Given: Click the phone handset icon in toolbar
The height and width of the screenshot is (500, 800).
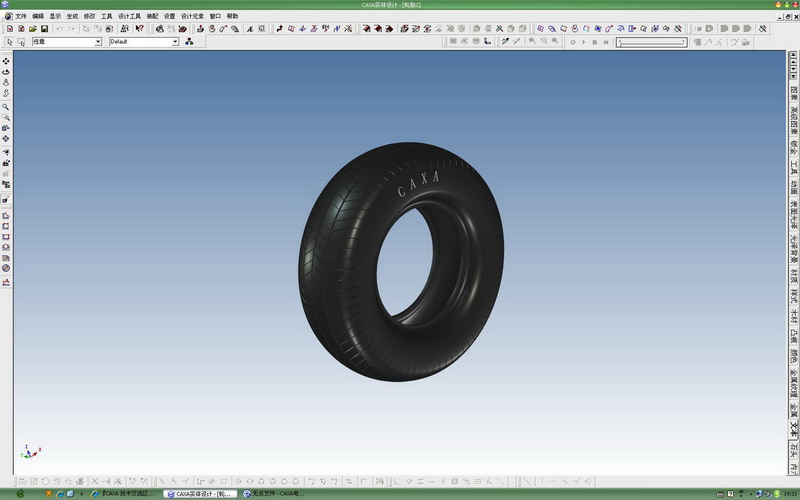Looking at the screenshot, I should (x=488, y=42).
